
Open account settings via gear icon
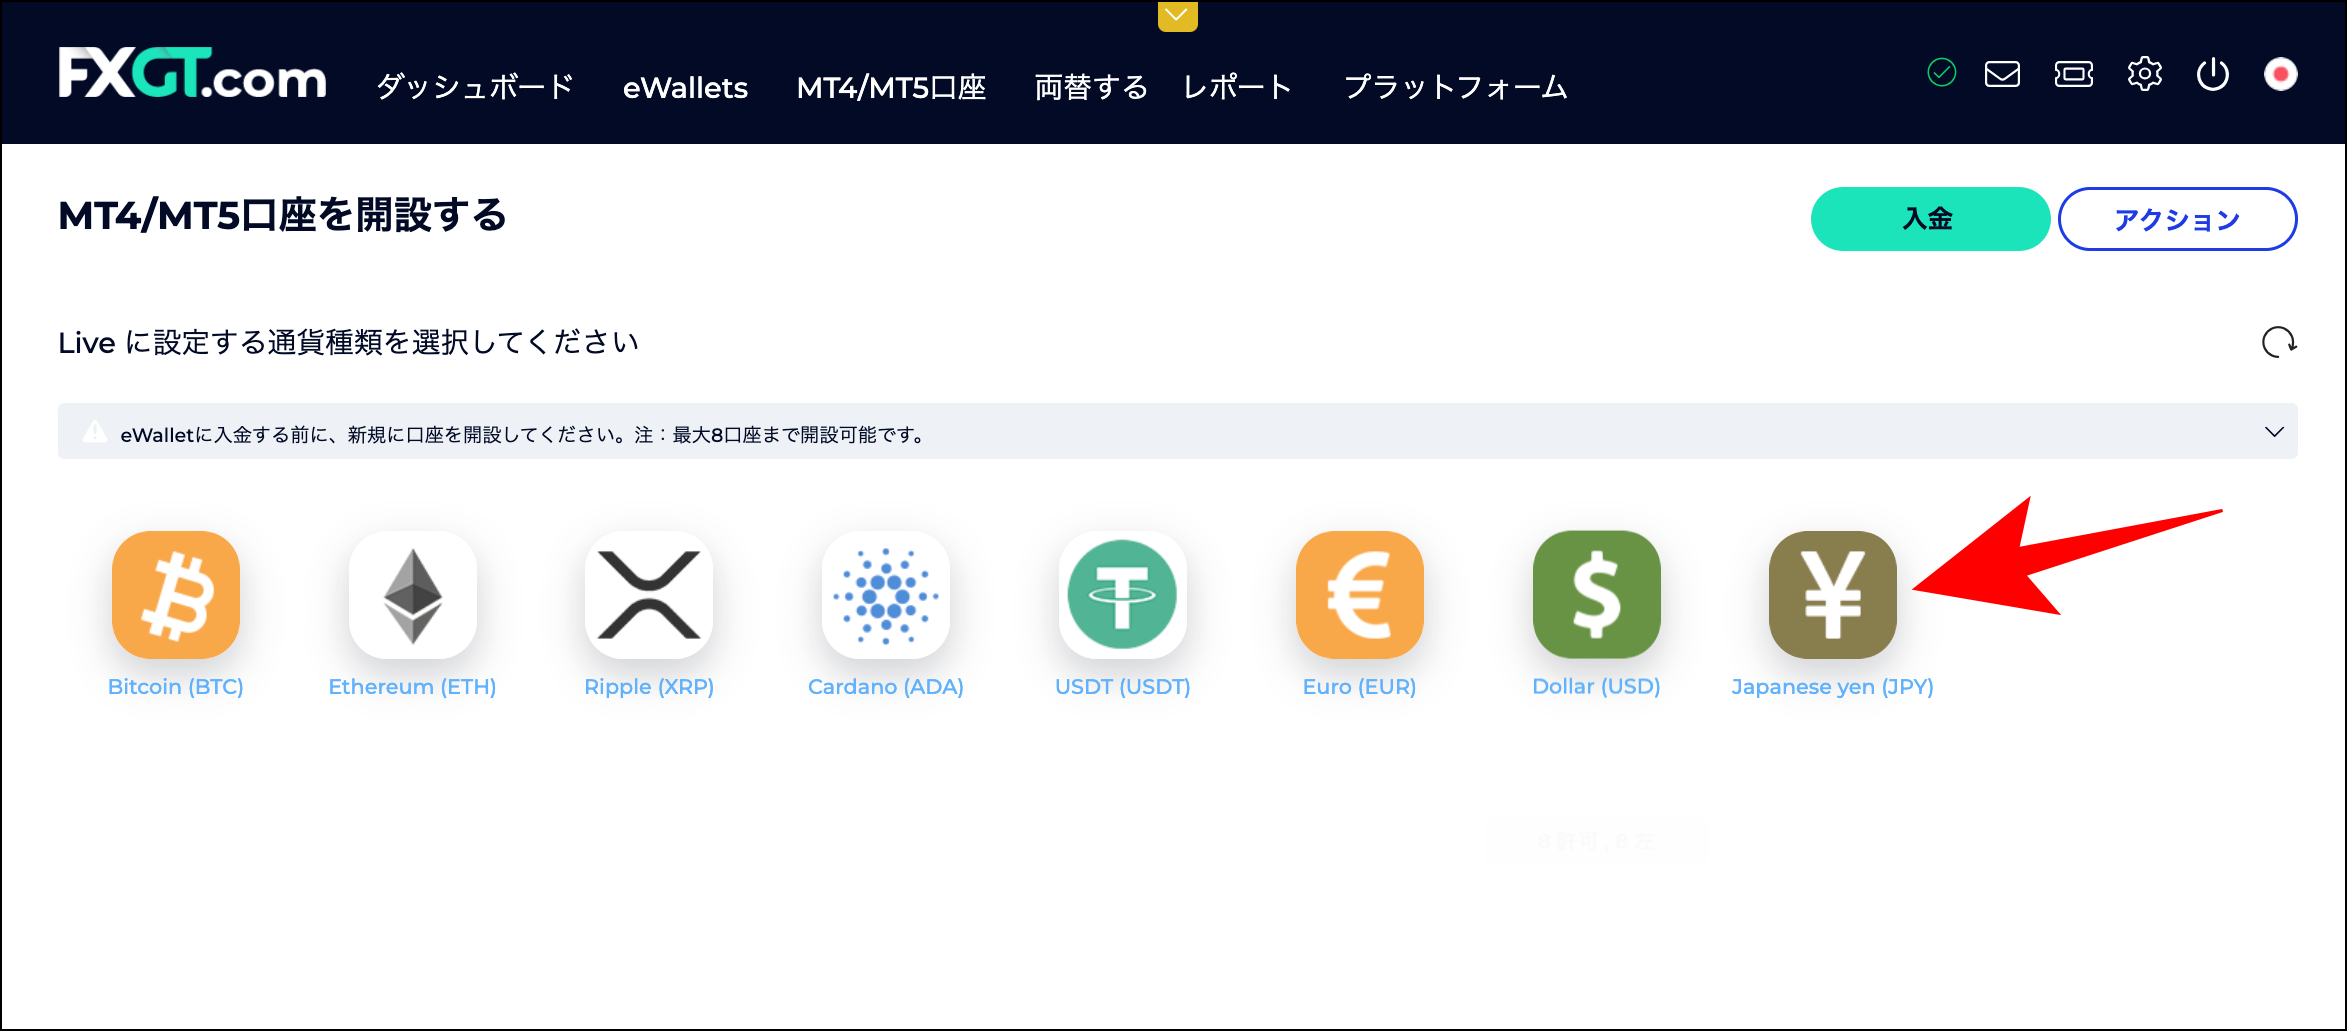[2144, 73]
